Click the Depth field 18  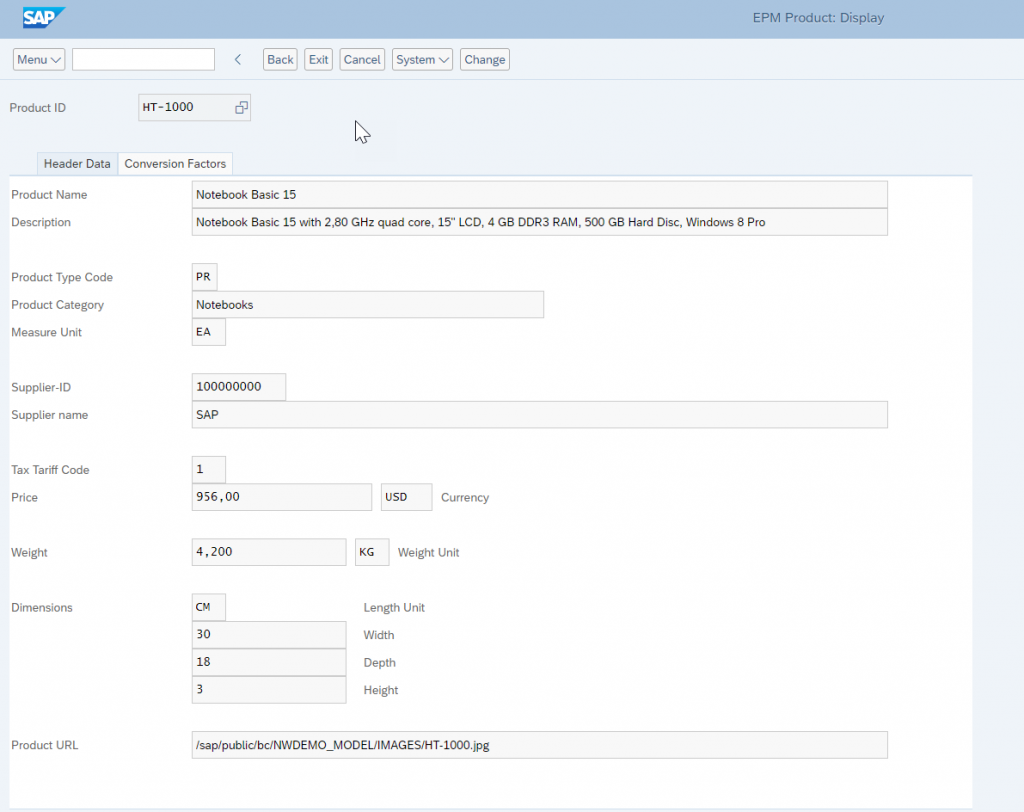268,662
